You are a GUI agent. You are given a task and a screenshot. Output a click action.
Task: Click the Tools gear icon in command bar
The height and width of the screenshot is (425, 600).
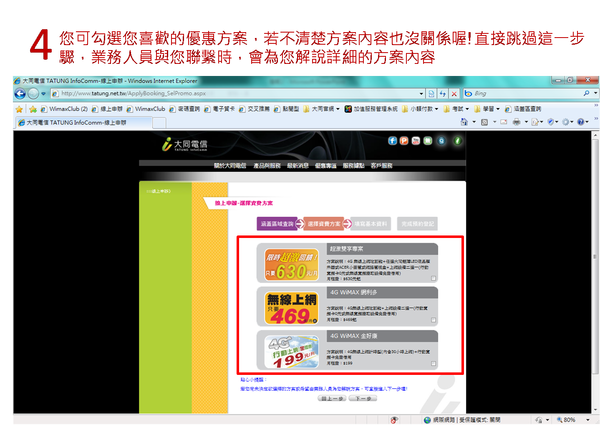565,122
